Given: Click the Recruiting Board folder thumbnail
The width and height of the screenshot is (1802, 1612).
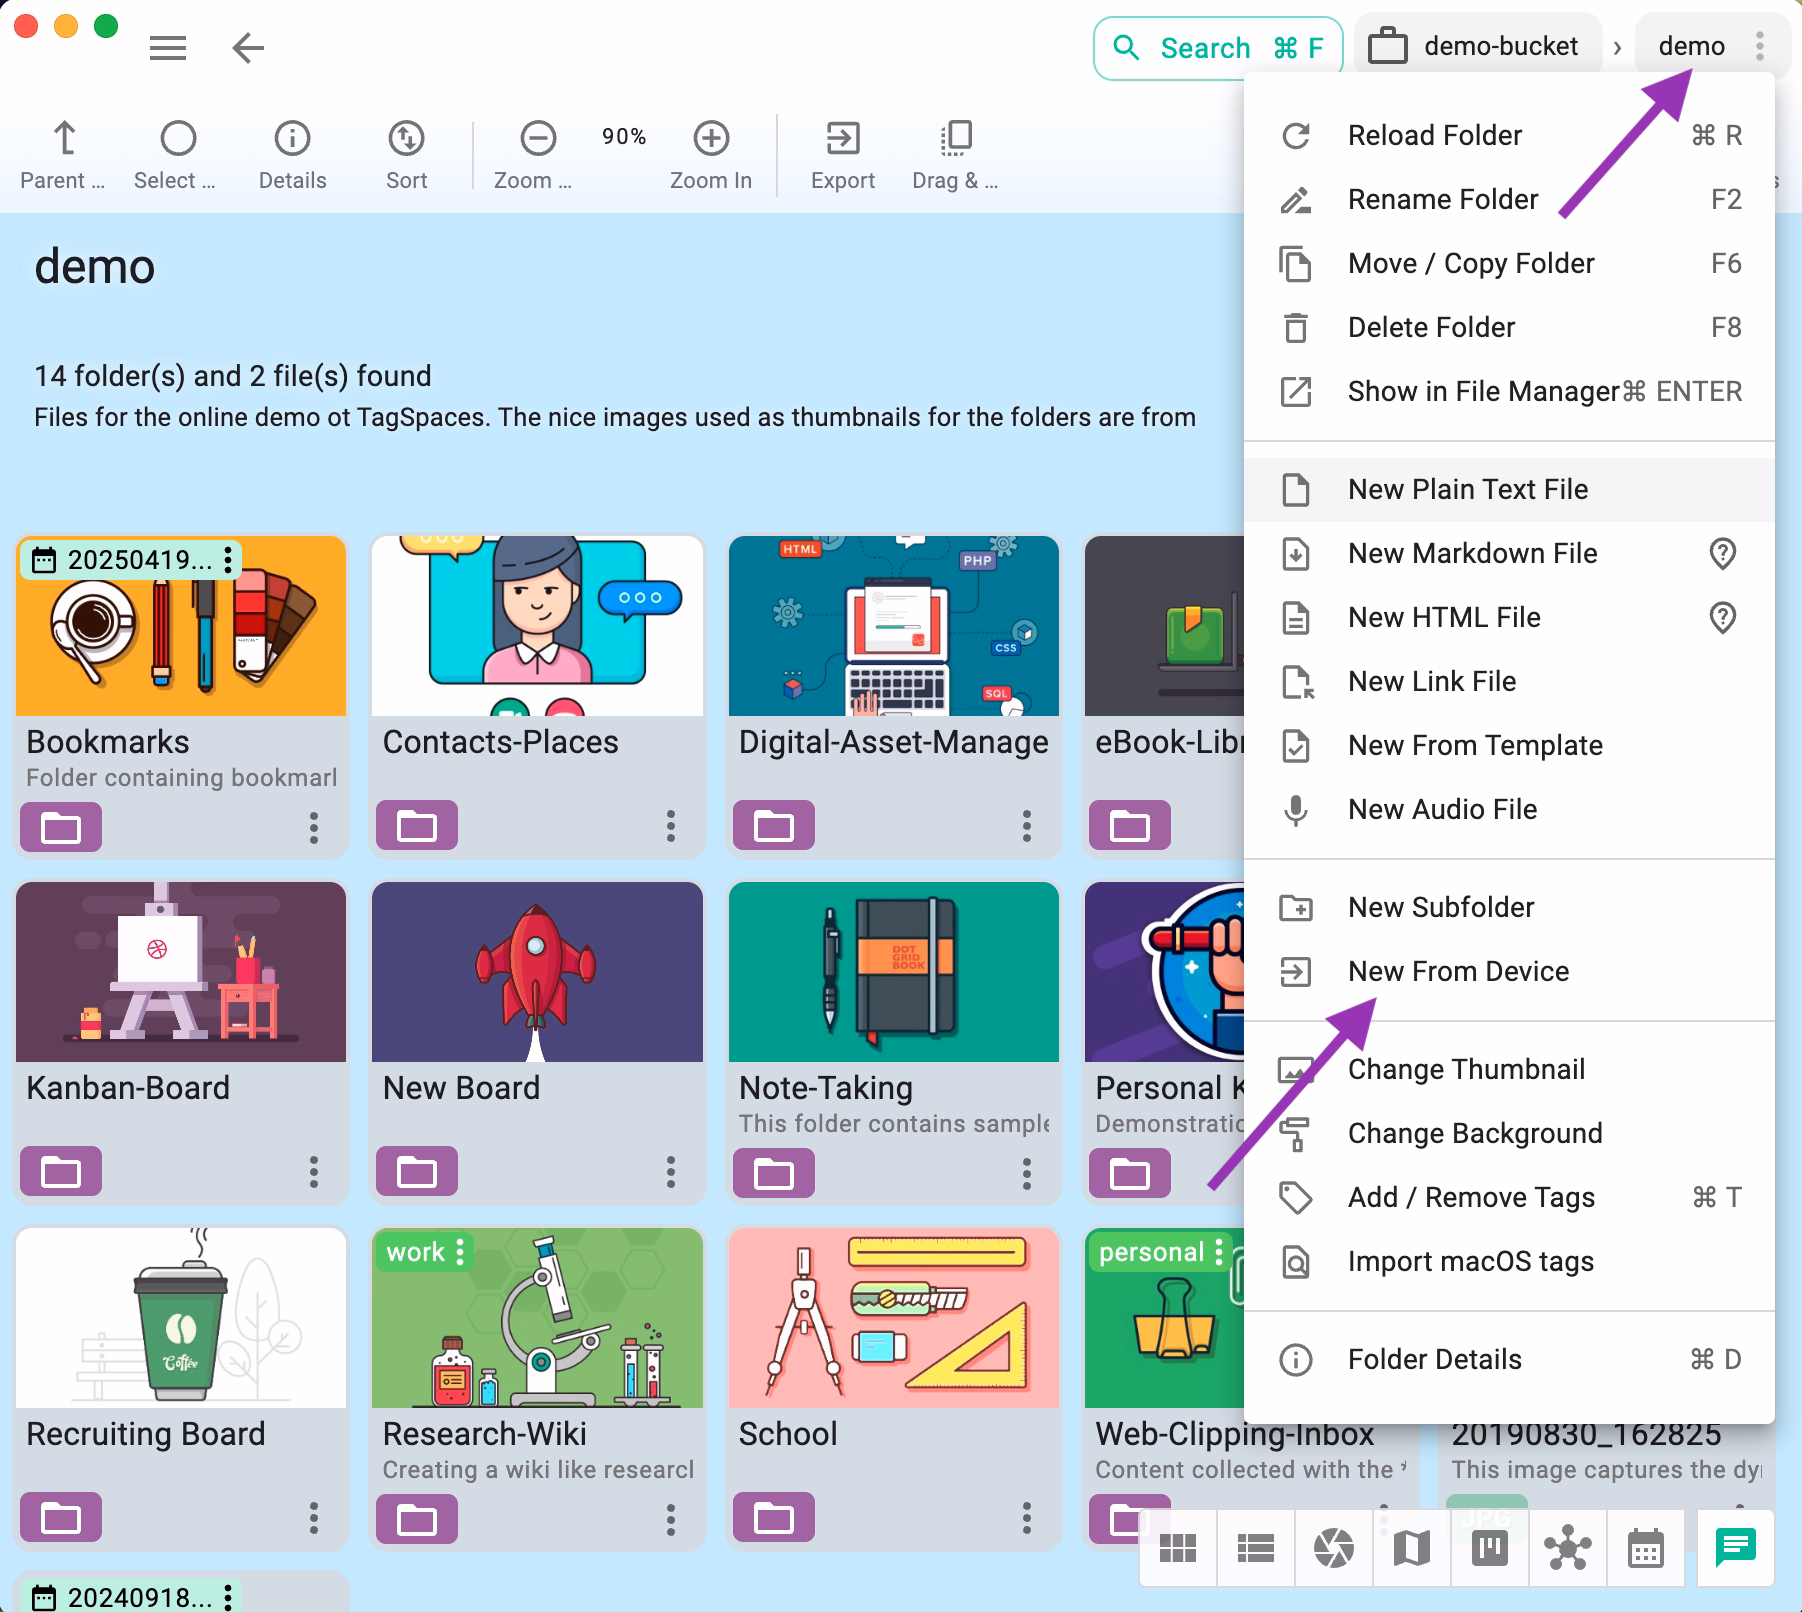Looking at the screenshot, I should [180, 1318].
